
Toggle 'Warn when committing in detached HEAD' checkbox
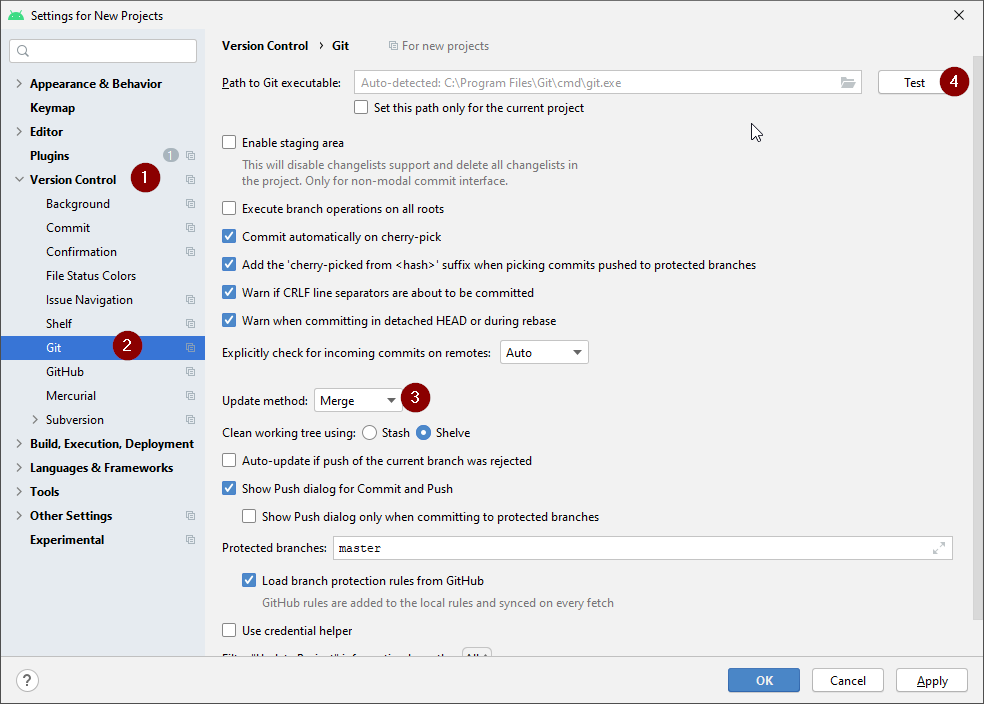point(229,321)
